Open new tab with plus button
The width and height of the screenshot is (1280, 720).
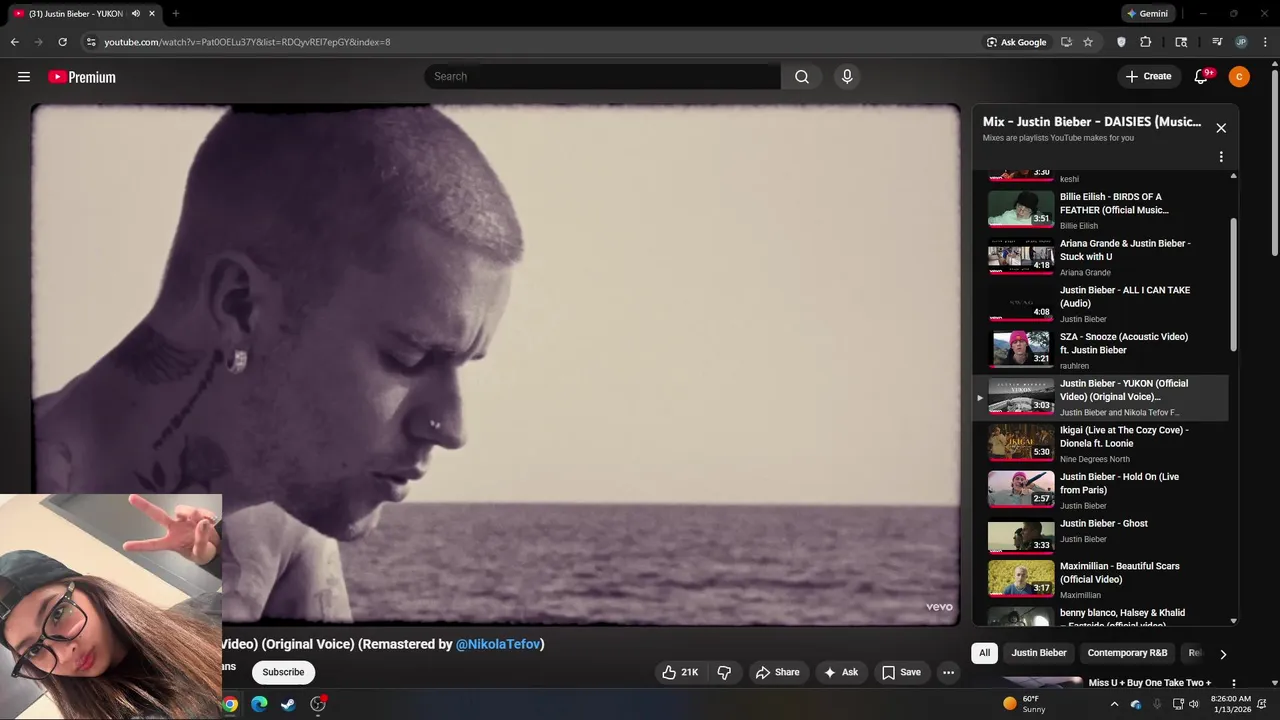click(x=176, y=14)
